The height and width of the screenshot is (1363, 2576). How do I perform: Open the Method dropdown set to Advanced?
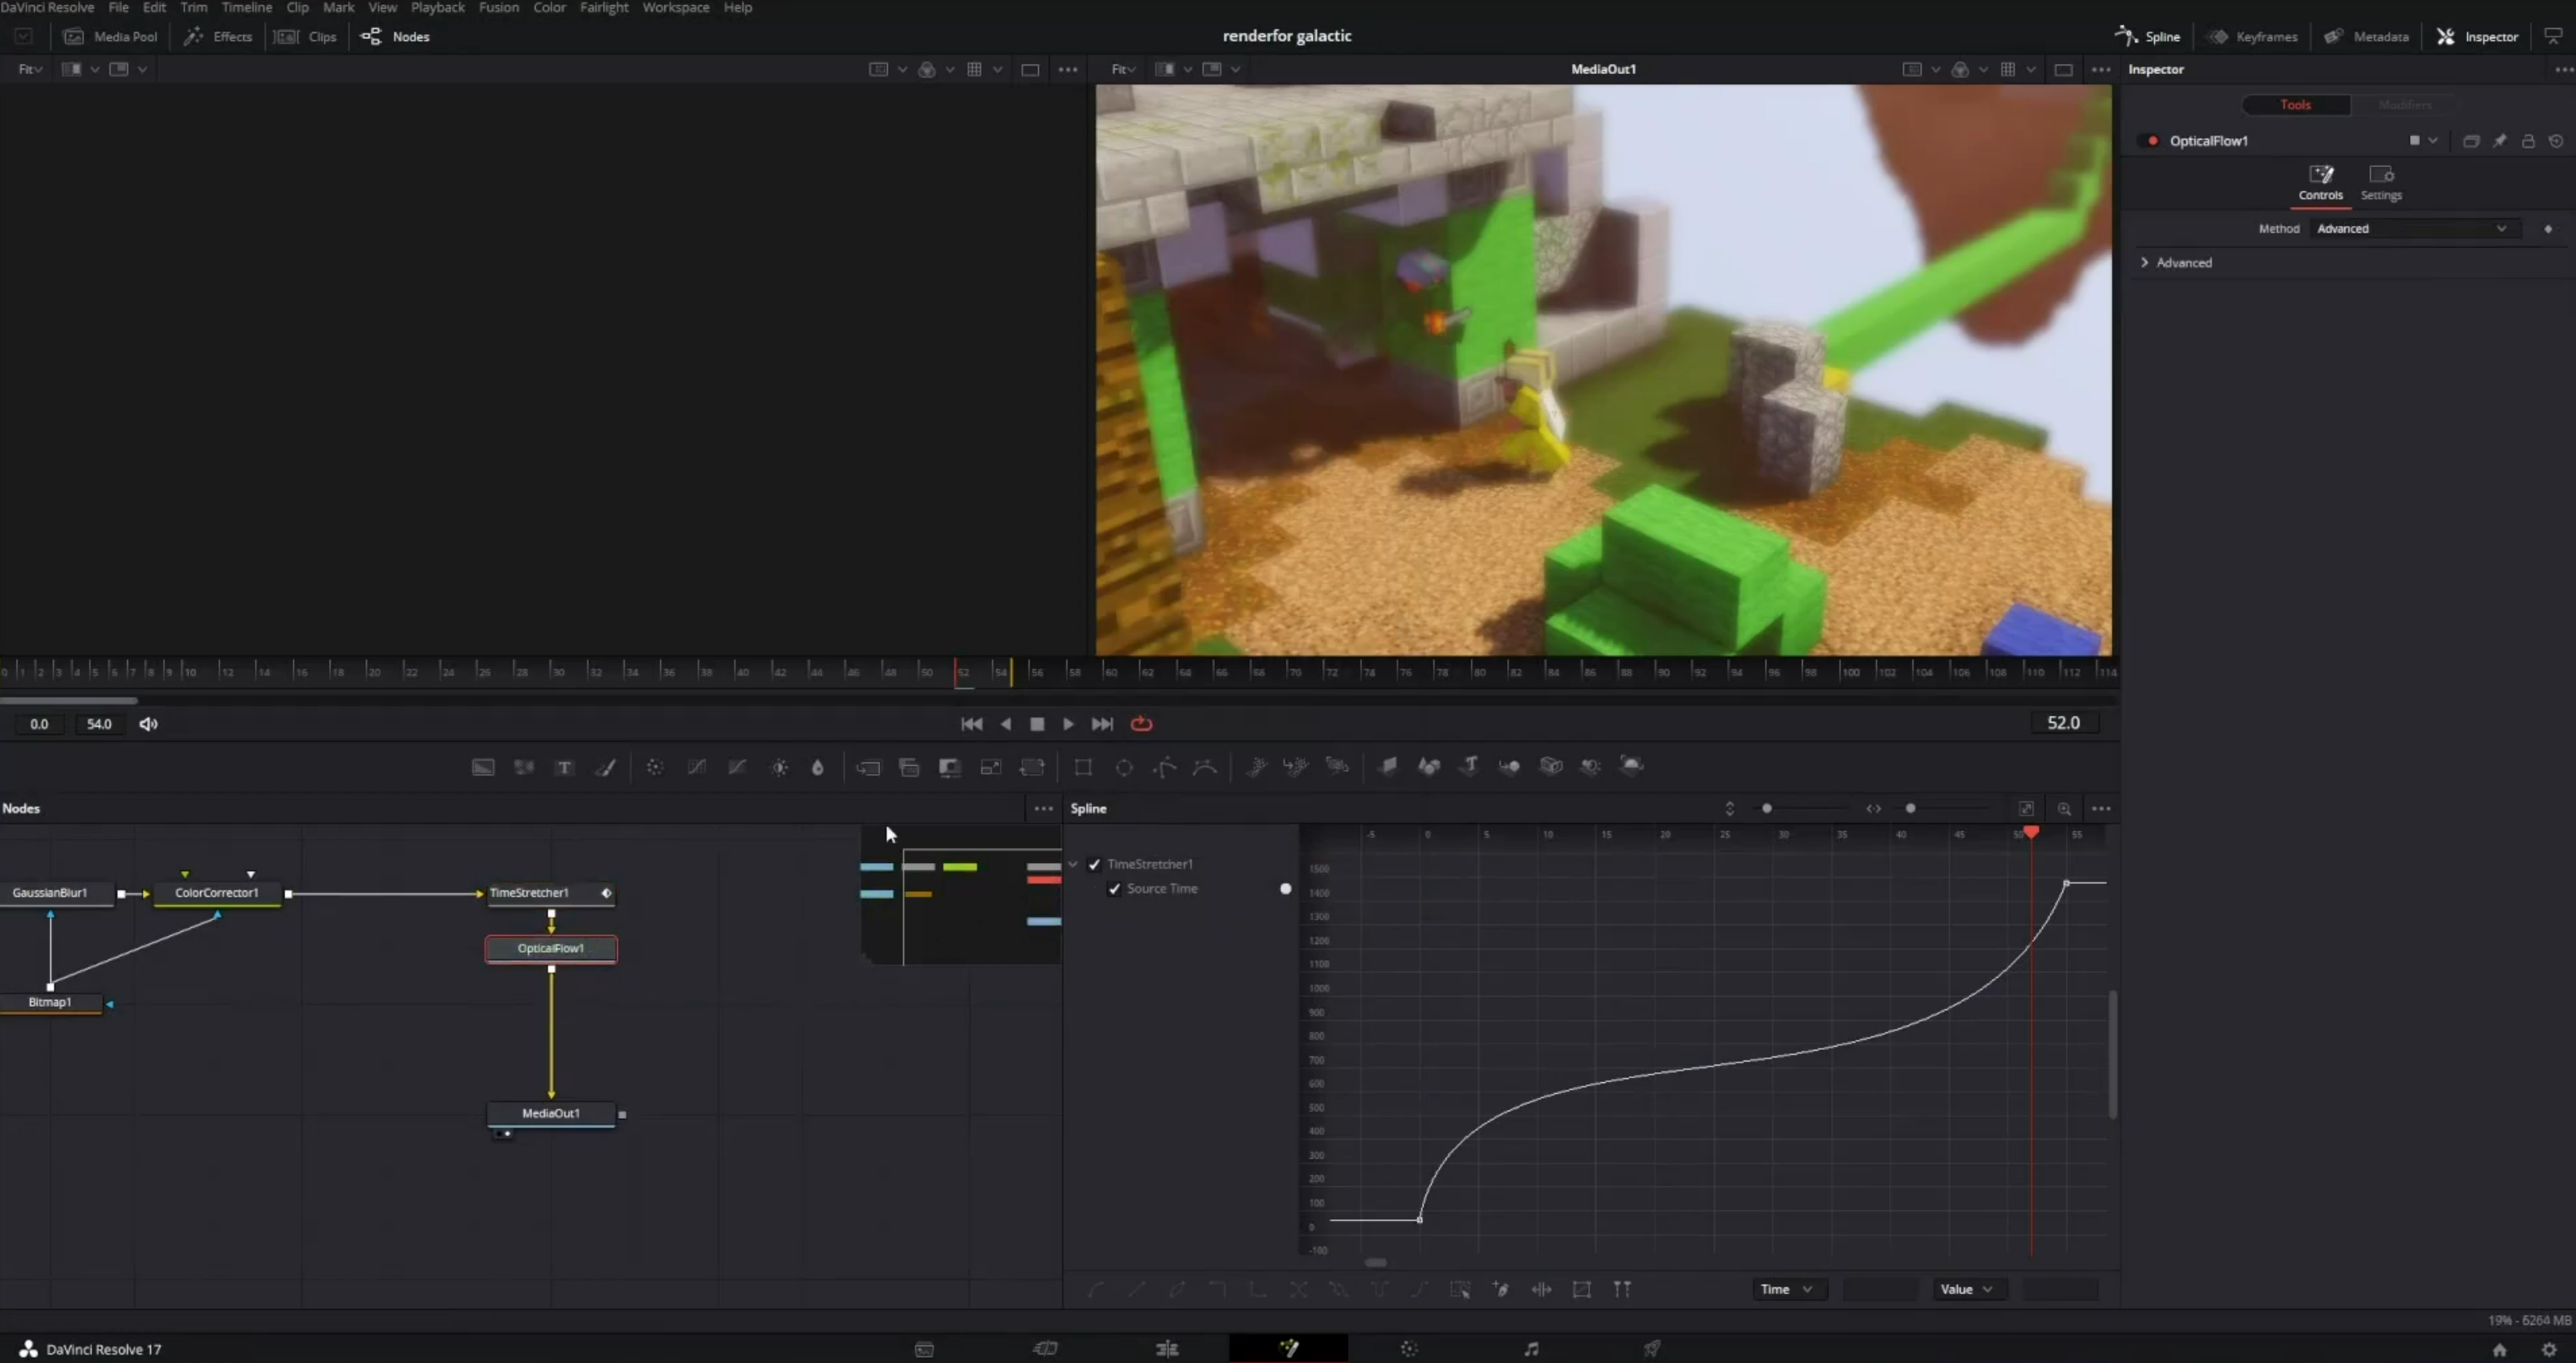2410,229
